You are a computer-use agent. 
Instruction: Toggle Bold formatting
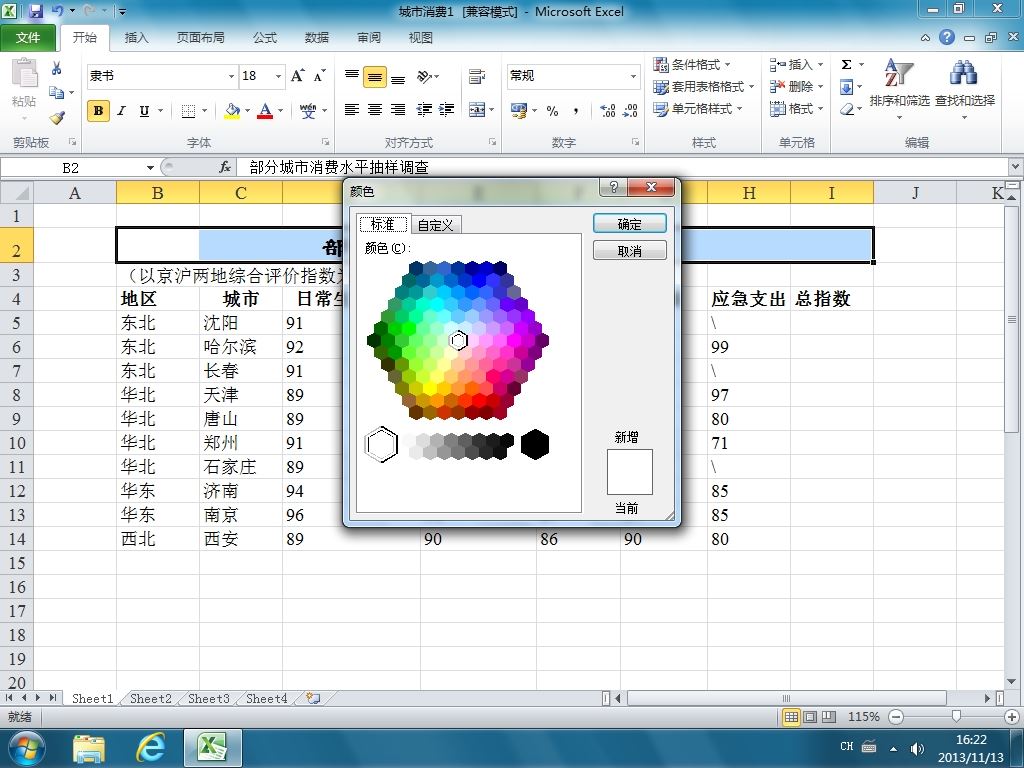coord(99,111)
